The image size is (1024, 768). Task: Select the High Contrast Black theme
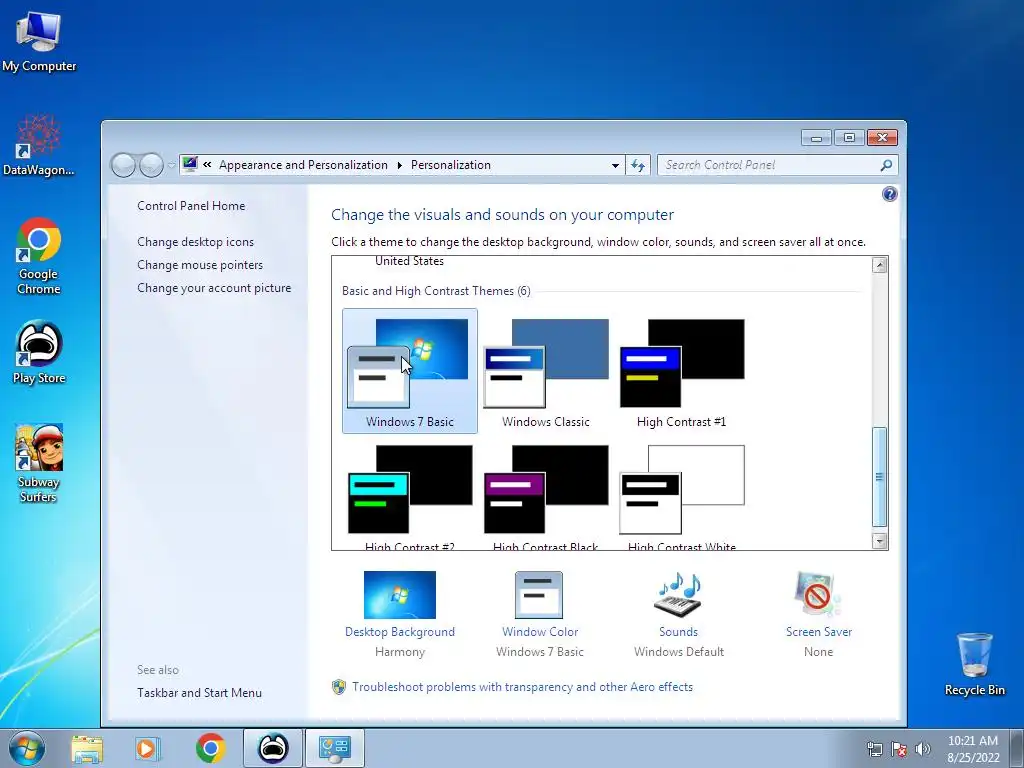point(546,496)
